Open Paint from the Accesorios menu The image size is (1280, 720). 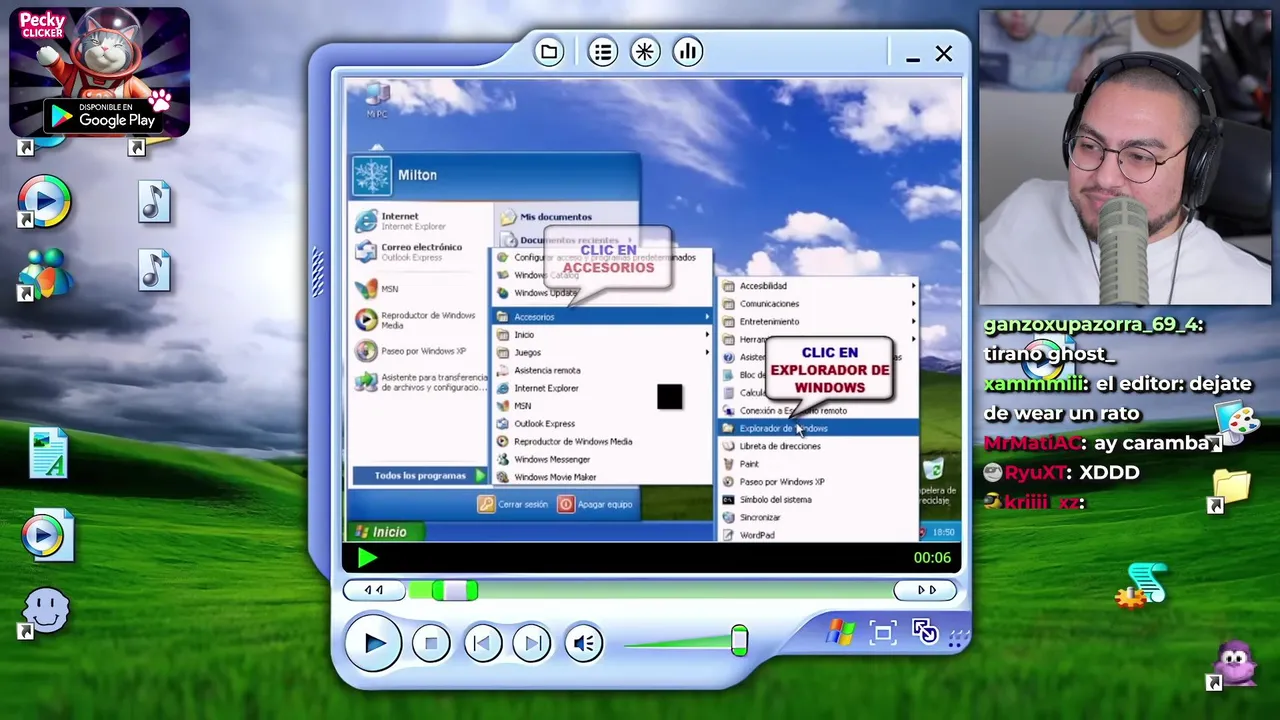[818, 464]
